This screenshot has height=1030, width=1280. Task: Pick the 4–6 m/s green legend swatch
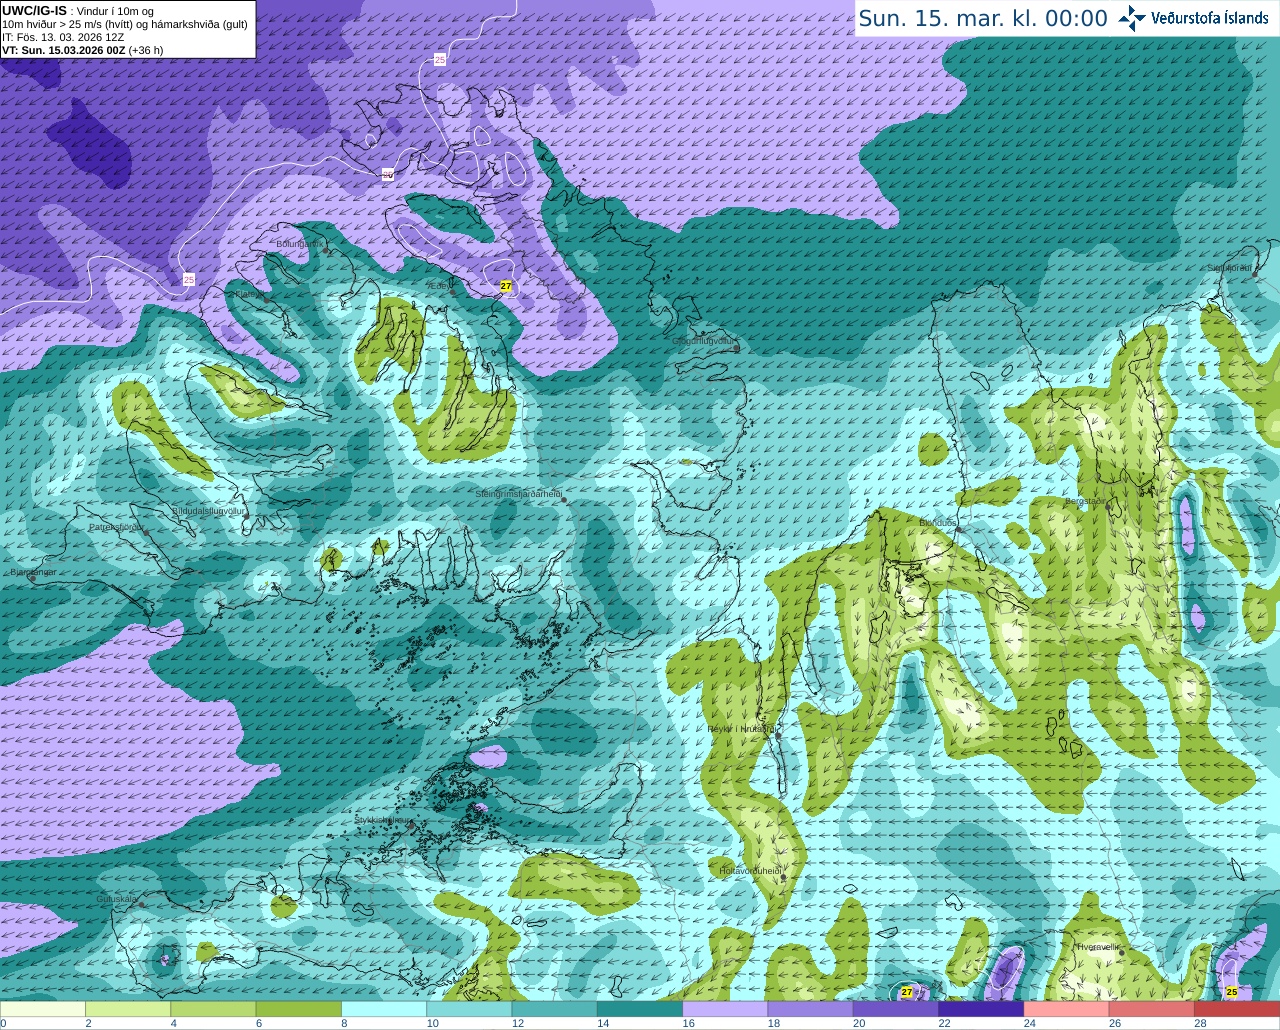pyautogui.click(x=213, y=1009)
